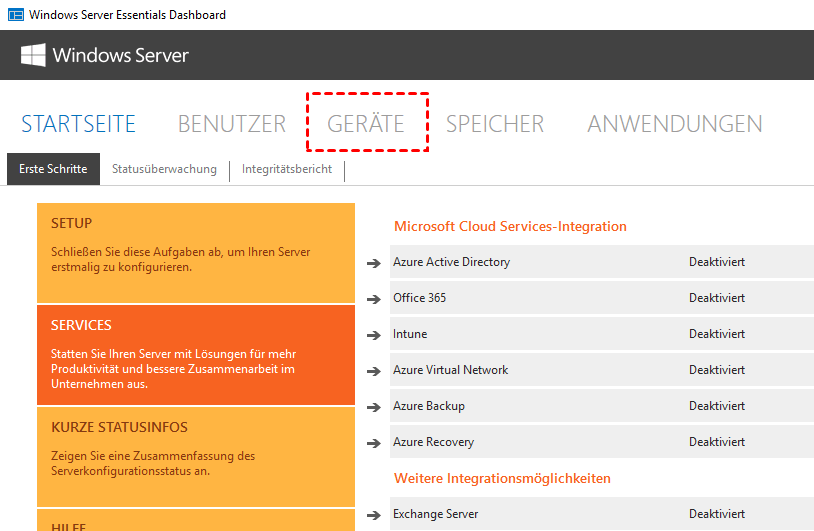
Task: Open the Integritätsbericht tab
Action: [287, 169]
